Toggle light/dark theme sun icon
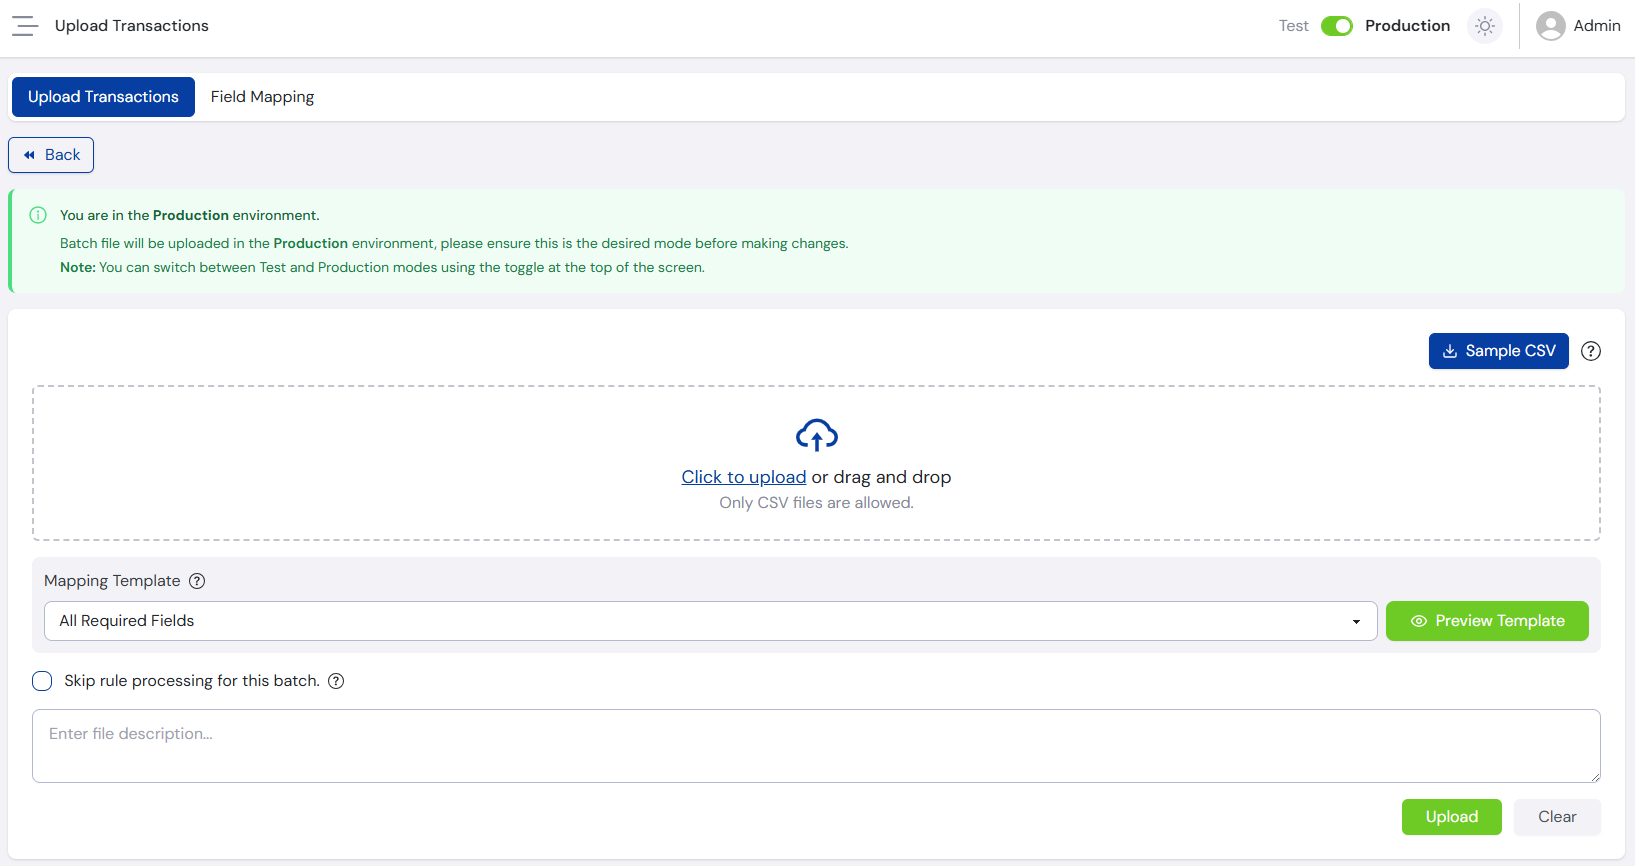Viewport: 1635px width, 866px height. pyautogui.click(x=1485, y=26)
